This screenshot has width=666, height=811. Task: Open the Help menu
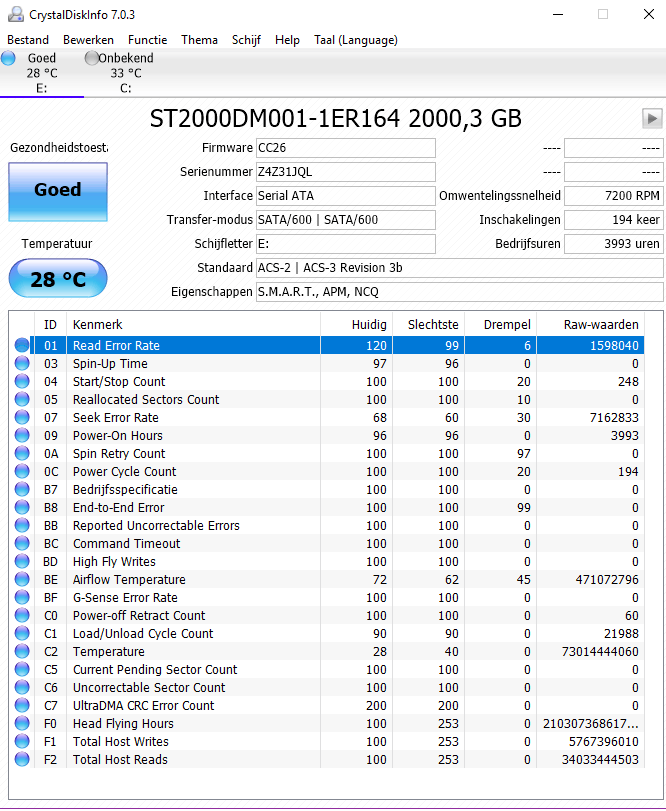tap(287, 40)
